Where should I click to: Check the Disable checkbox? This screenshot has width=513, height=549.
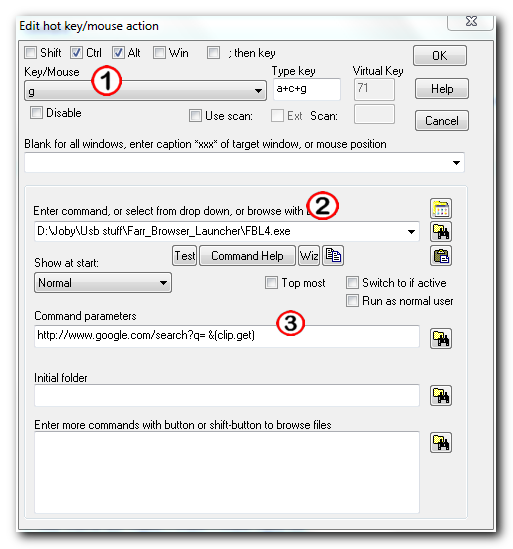point(36,113)
